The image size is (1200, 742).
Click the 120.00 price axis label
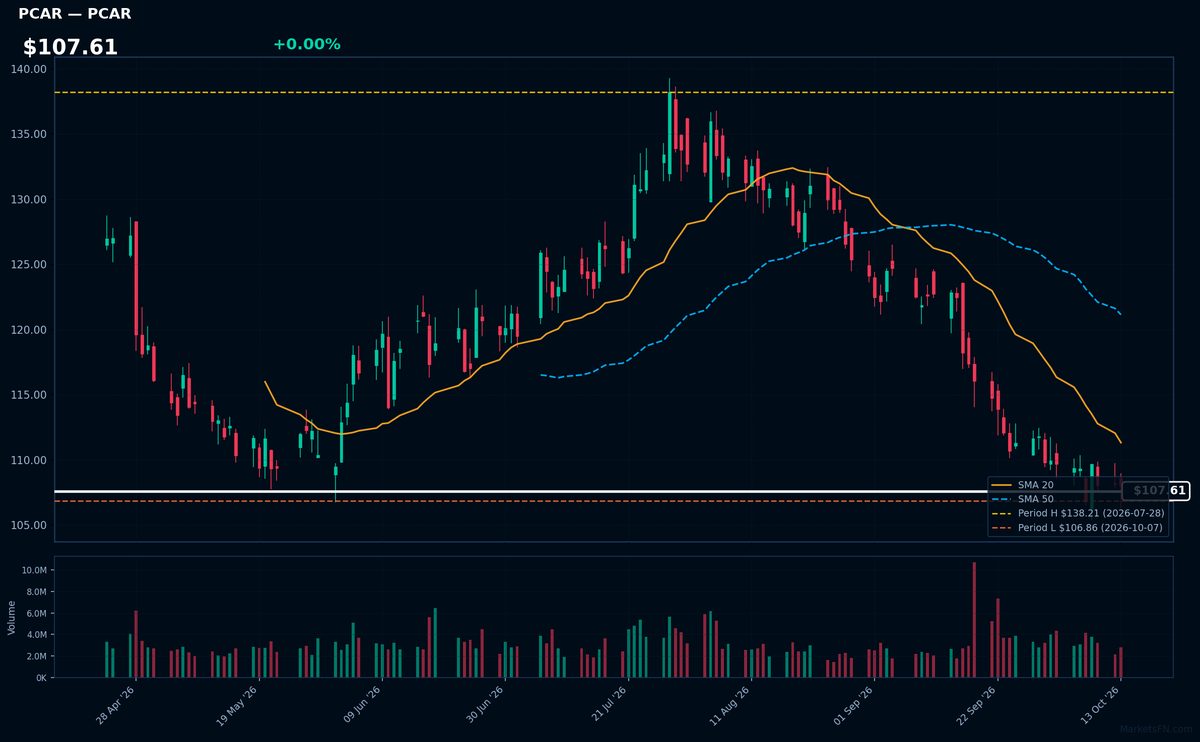(x=30, y=330)
